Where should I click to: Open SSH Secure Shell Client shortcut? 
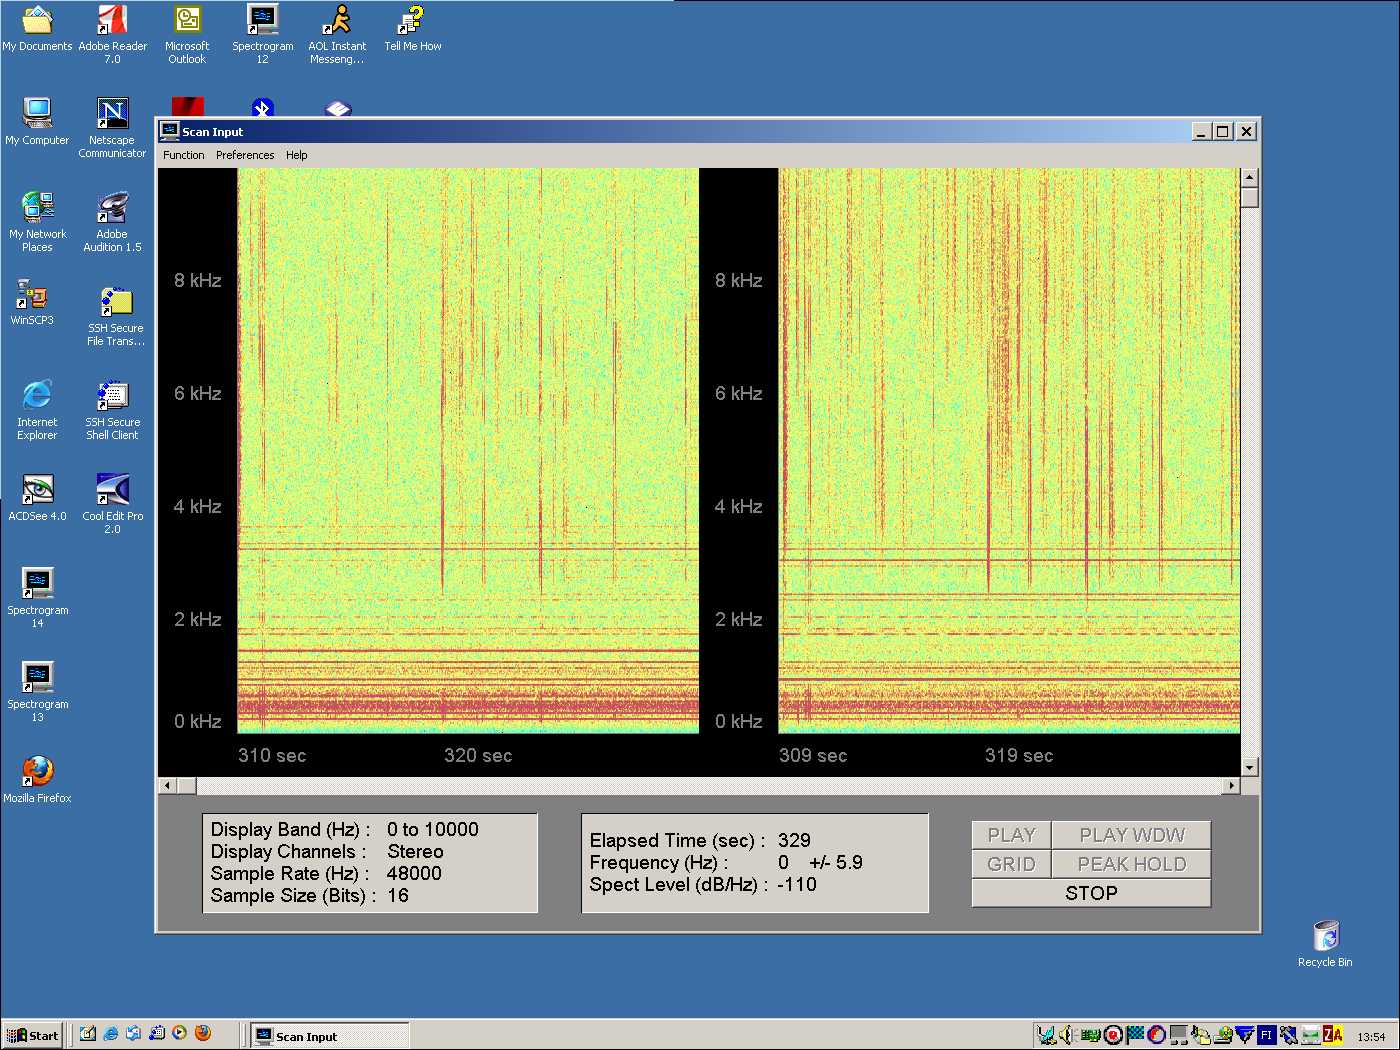(x=112, y=409)
